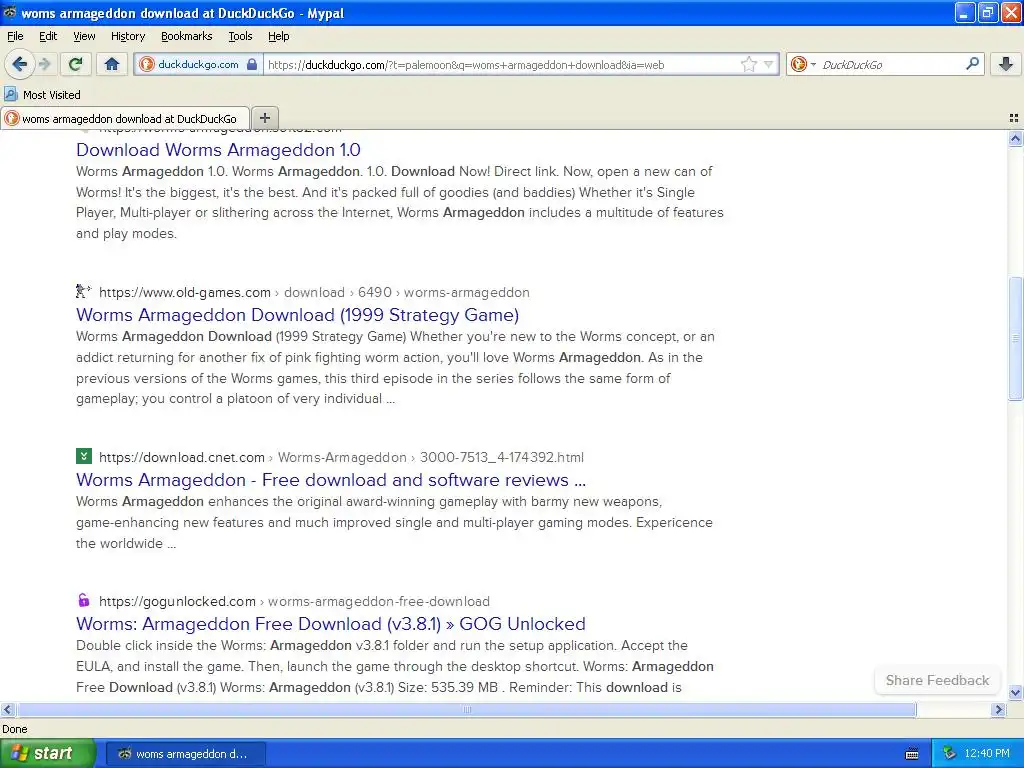Open the Most Visited bookmarks folder

click(x=42, y=95)
